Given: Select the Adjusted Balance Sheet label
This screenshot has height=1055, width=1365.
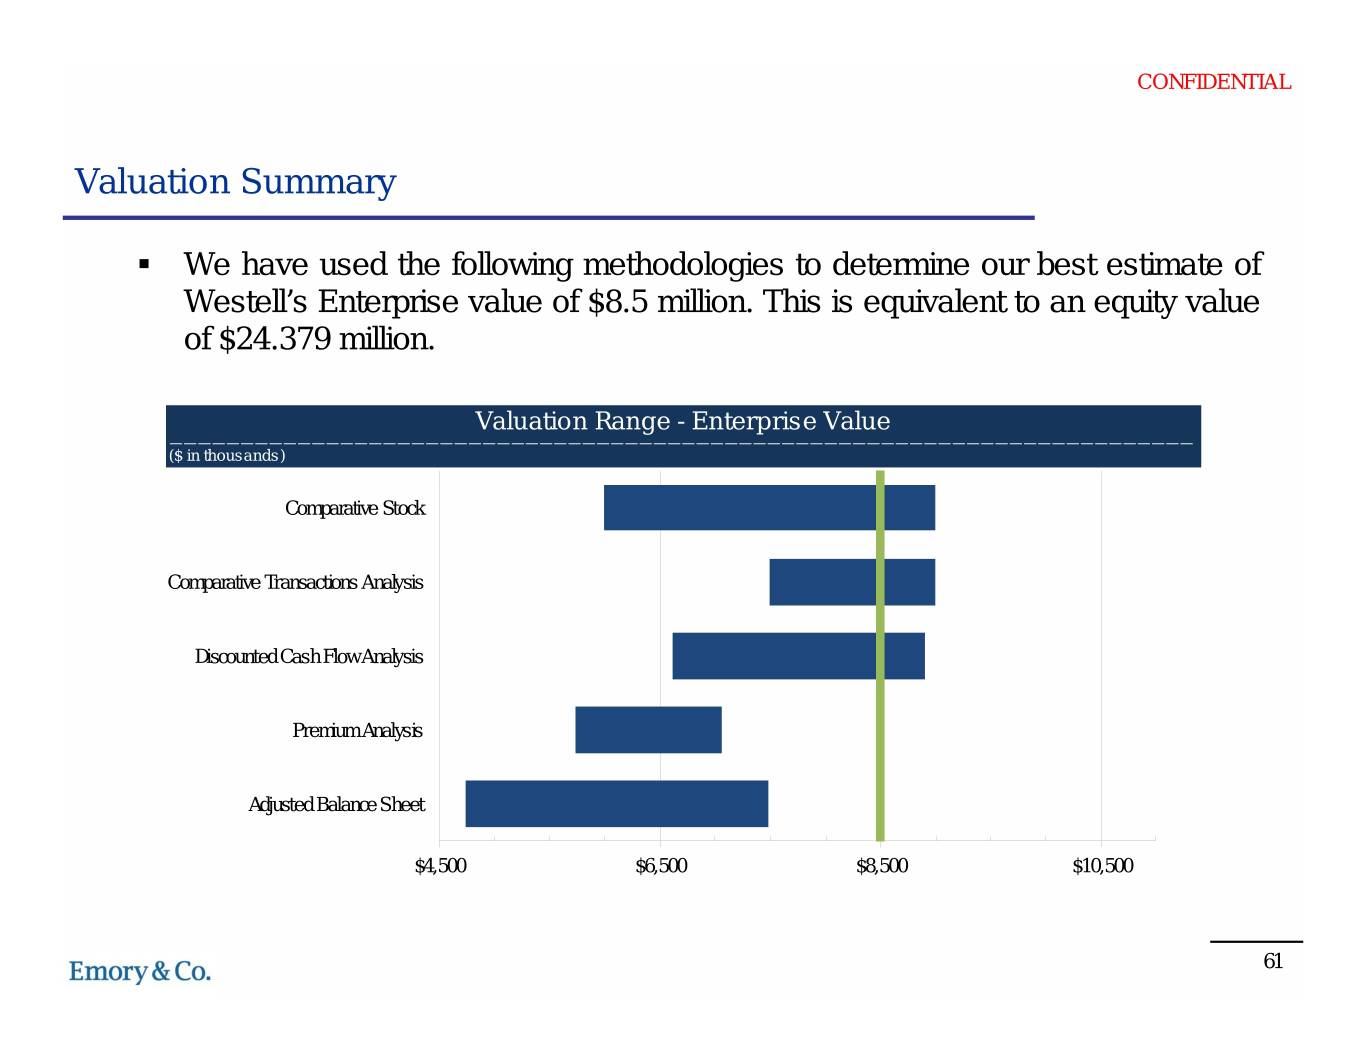Looking at the screenshot, I should pyautogui.click(x=336, y=804).
